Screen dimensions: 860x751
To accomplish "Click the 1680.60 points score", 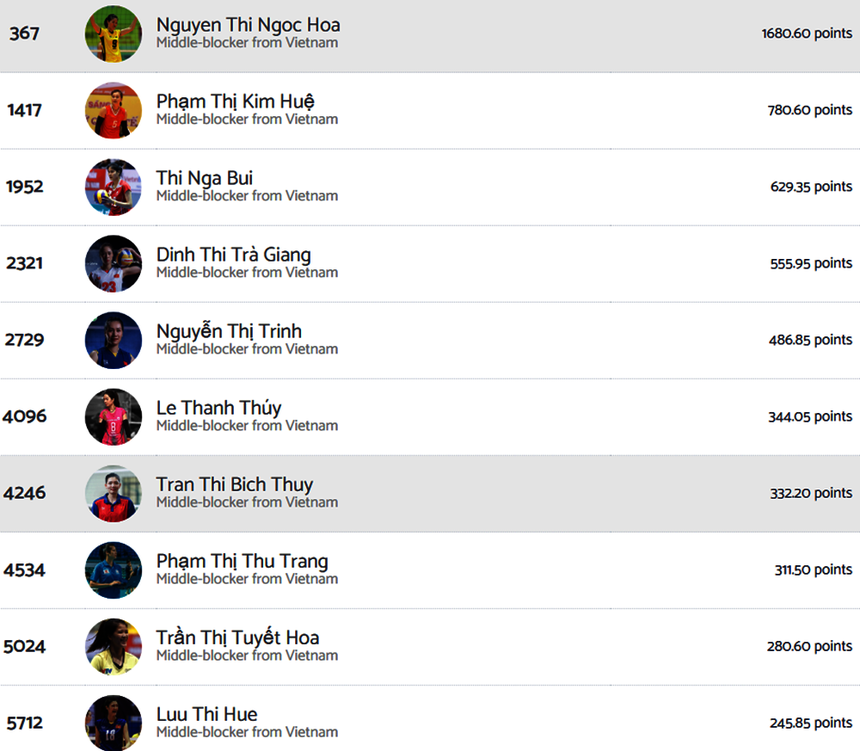I will coord(806,34).
